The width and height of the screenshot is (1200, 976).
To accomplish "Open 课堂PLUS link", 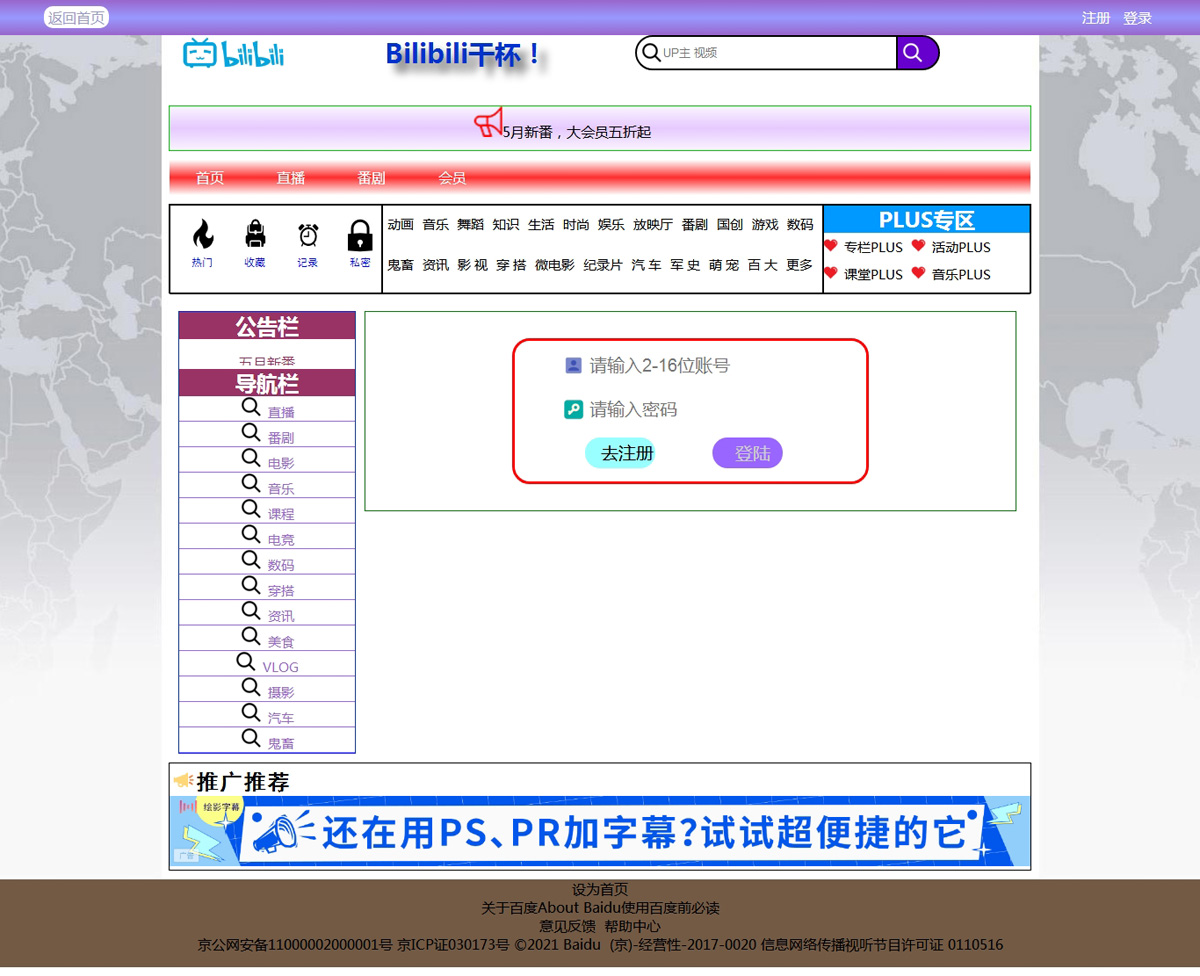I will tap(873, 274).
